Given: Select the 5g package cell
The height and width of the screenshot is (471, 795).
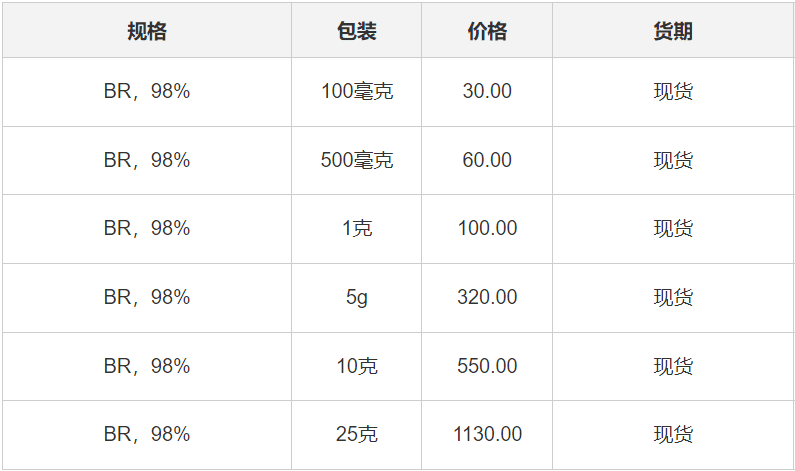Looking at the screenshot, I should point(356,297).
